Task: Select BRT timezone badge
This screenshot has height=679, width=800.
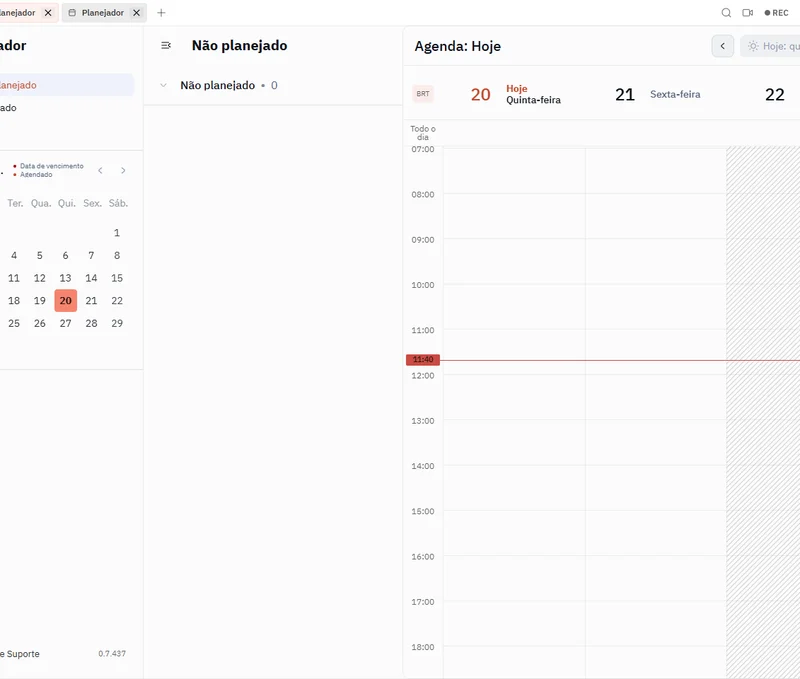Action: [423, 94]
